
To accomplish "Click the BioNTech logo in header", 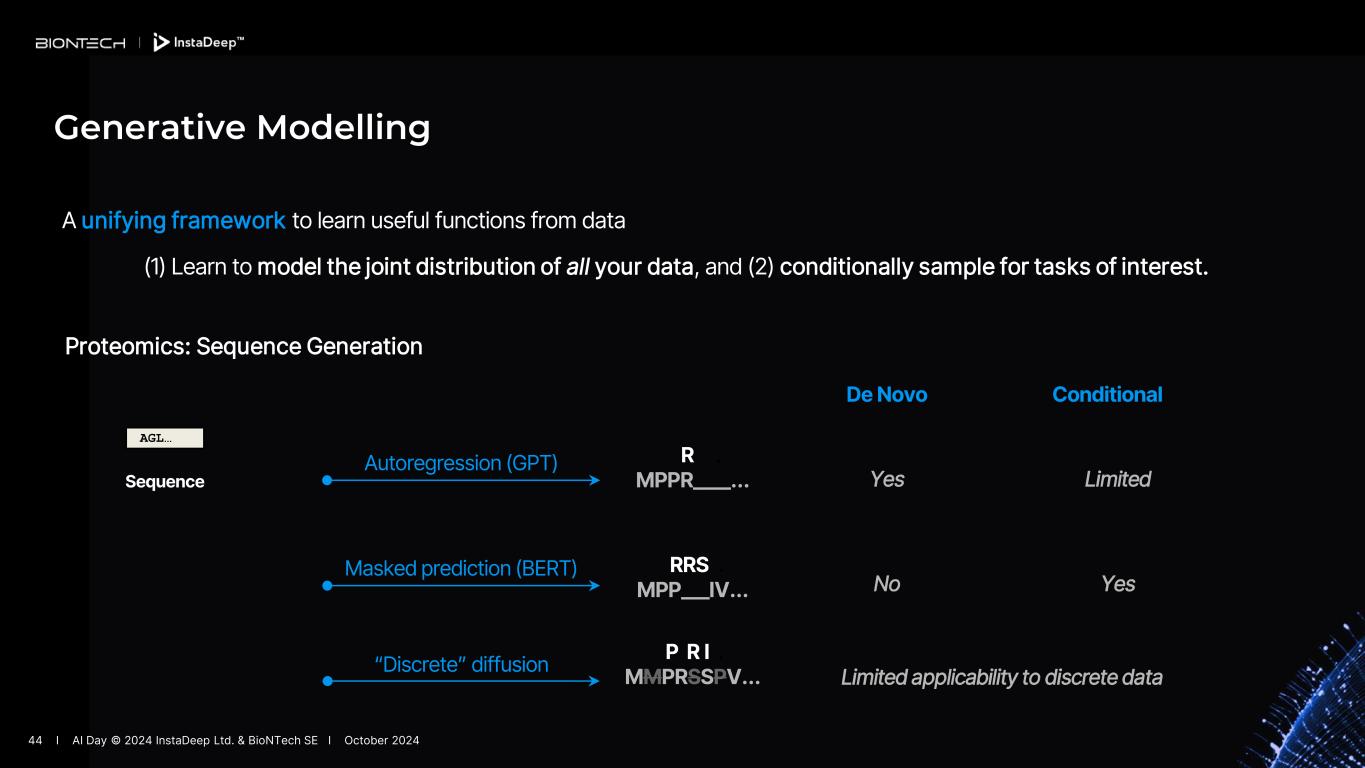I will (x=80, y=43).
